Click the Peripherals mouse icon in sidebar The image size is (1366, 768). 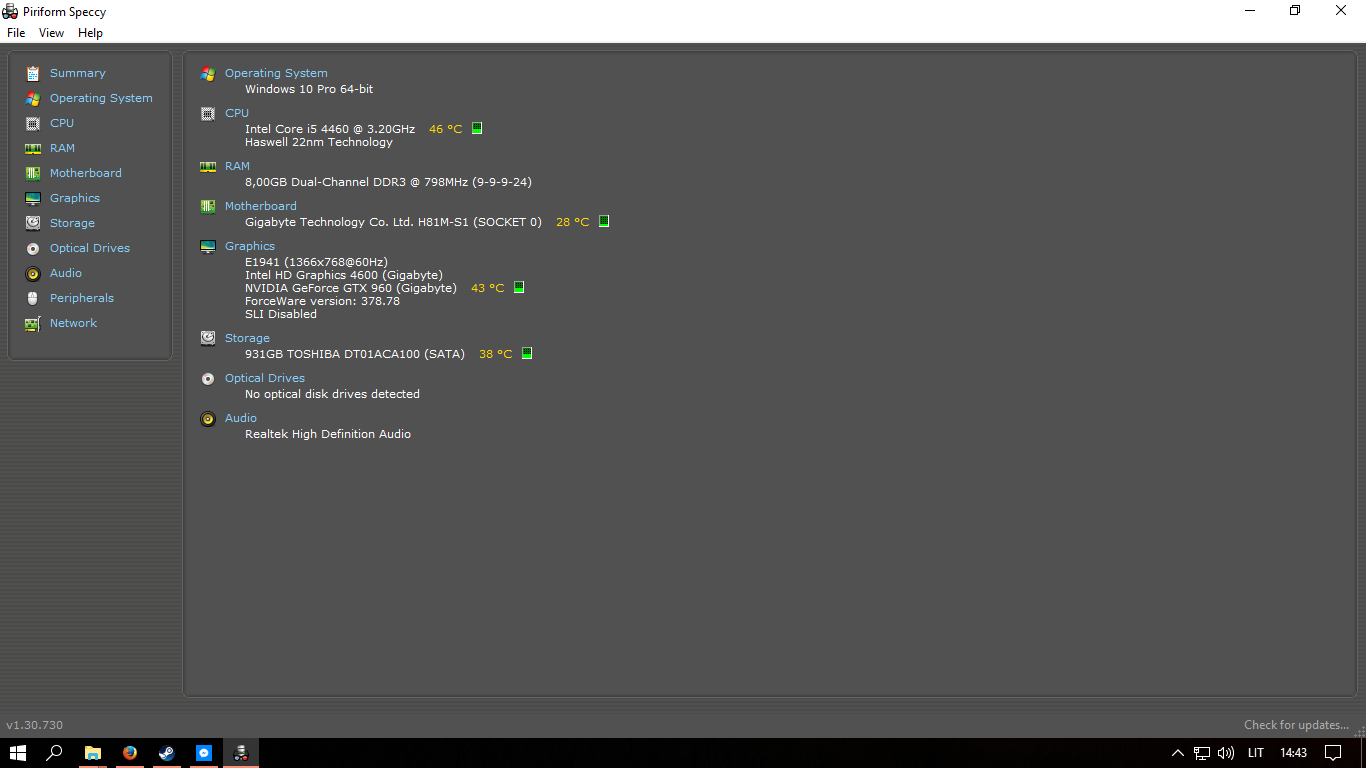pos(33,298)
